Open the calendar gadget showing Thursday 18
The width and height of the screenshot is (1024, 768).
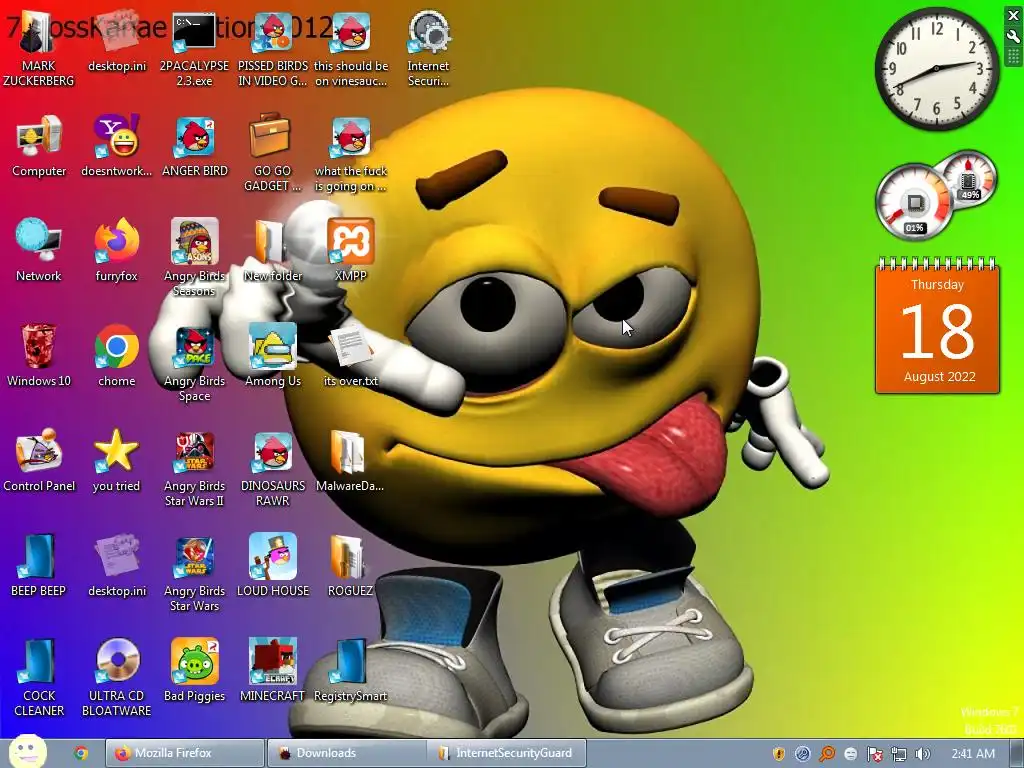click(937, 326)
